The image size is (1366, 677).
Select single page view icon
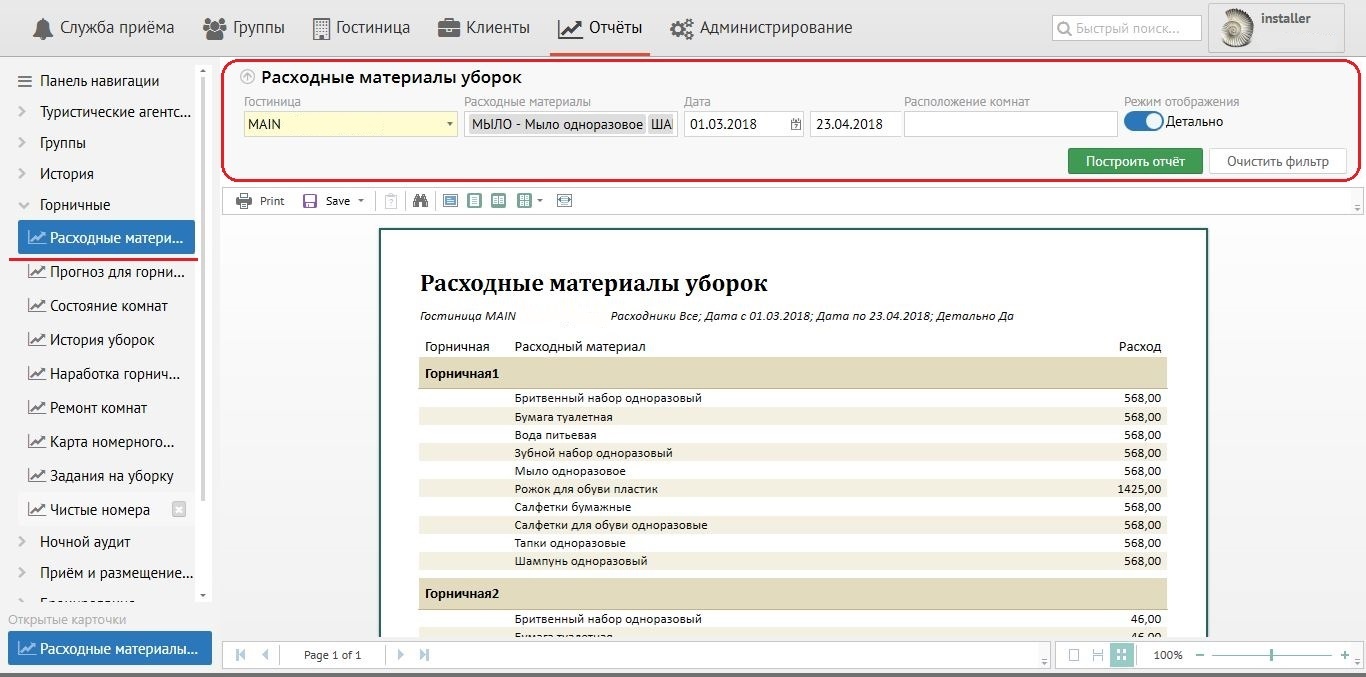click(x=474, y=201)
